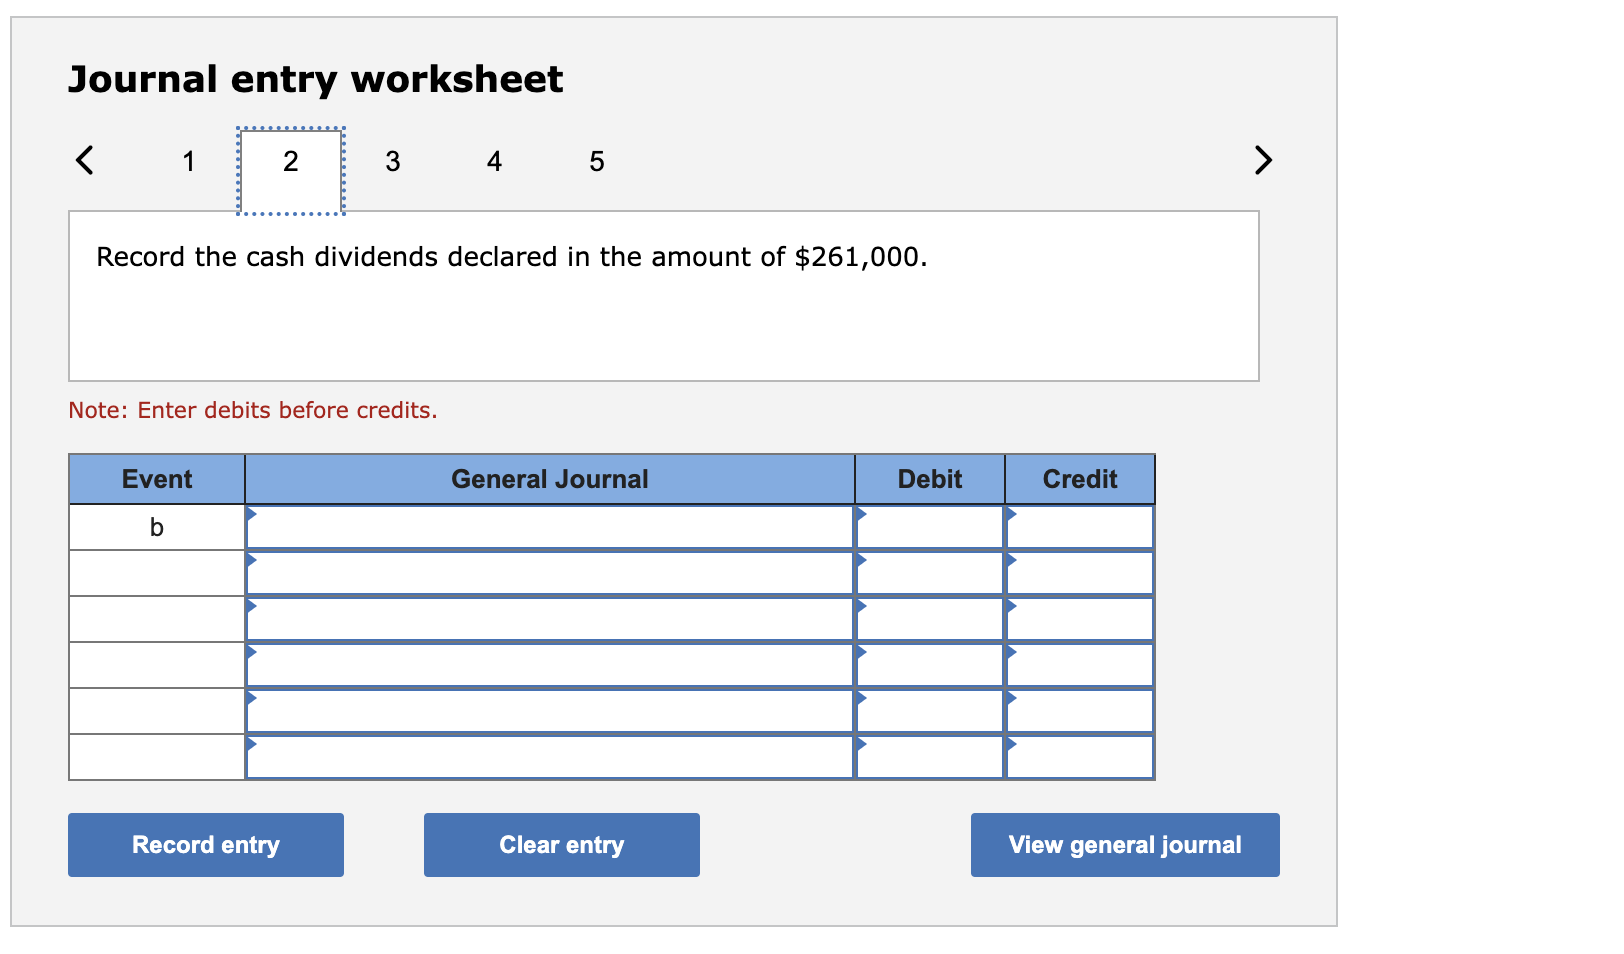Clear entry using the Clear entry button

562,845
